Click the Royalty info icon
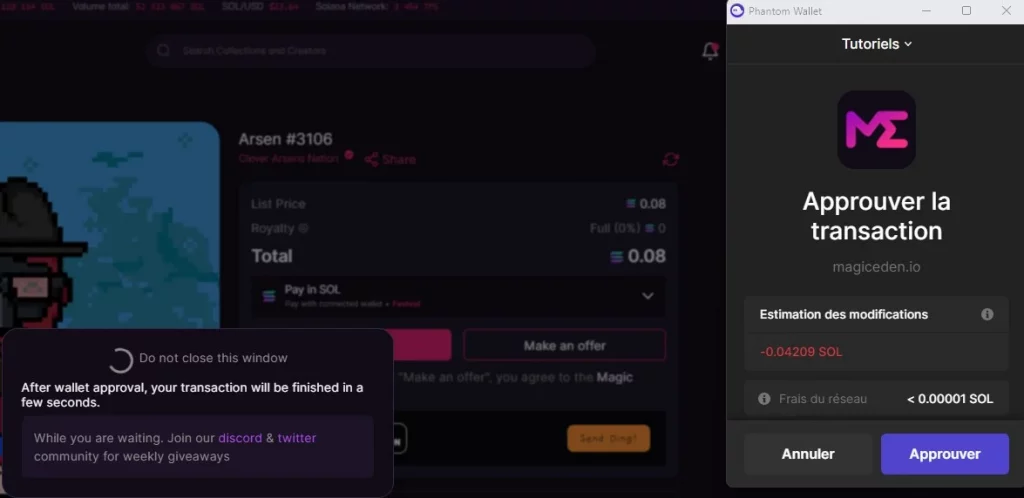The image size is (1024, 498). pos(304,229)
